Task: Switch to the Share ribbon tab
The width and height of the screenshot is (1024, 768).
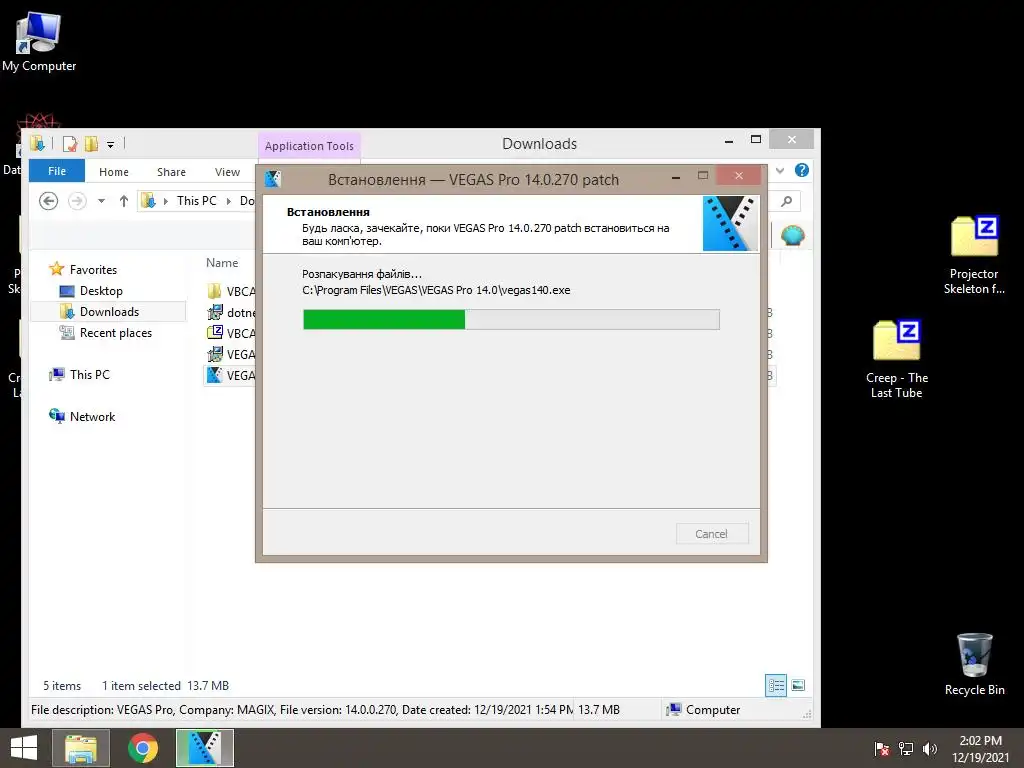Action: tap(171, 172)
